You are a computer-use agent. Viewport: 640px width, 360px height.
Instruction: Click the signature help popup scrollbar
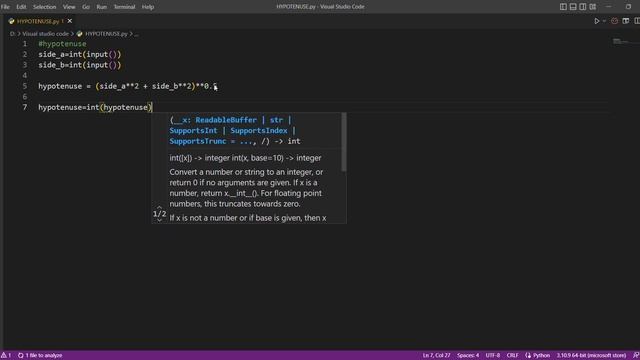coord(344,142)
